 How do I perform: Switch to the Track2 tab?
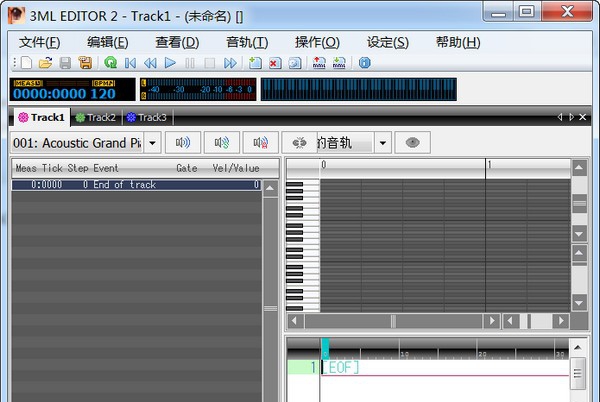pos(96,117)
